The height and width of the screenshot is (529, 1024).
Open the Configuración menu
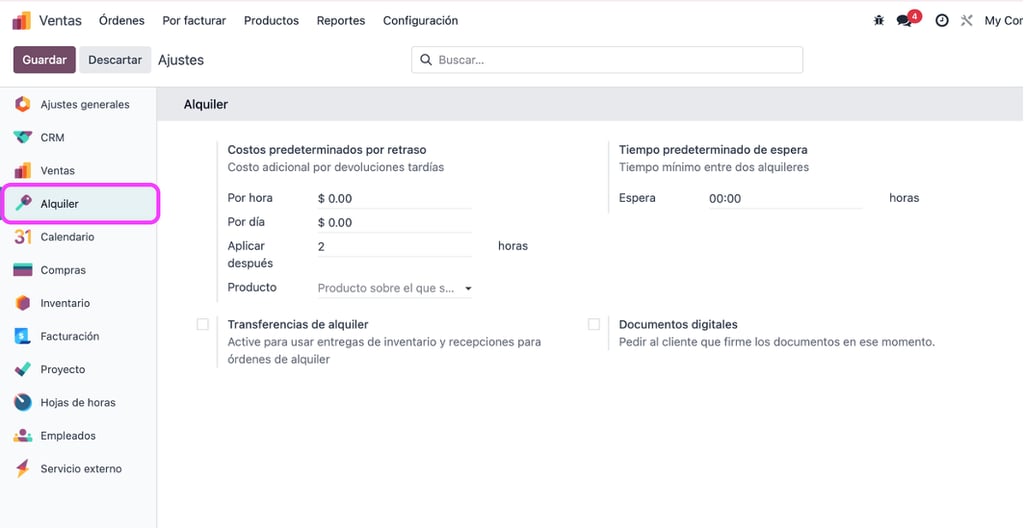pos(421,21)
